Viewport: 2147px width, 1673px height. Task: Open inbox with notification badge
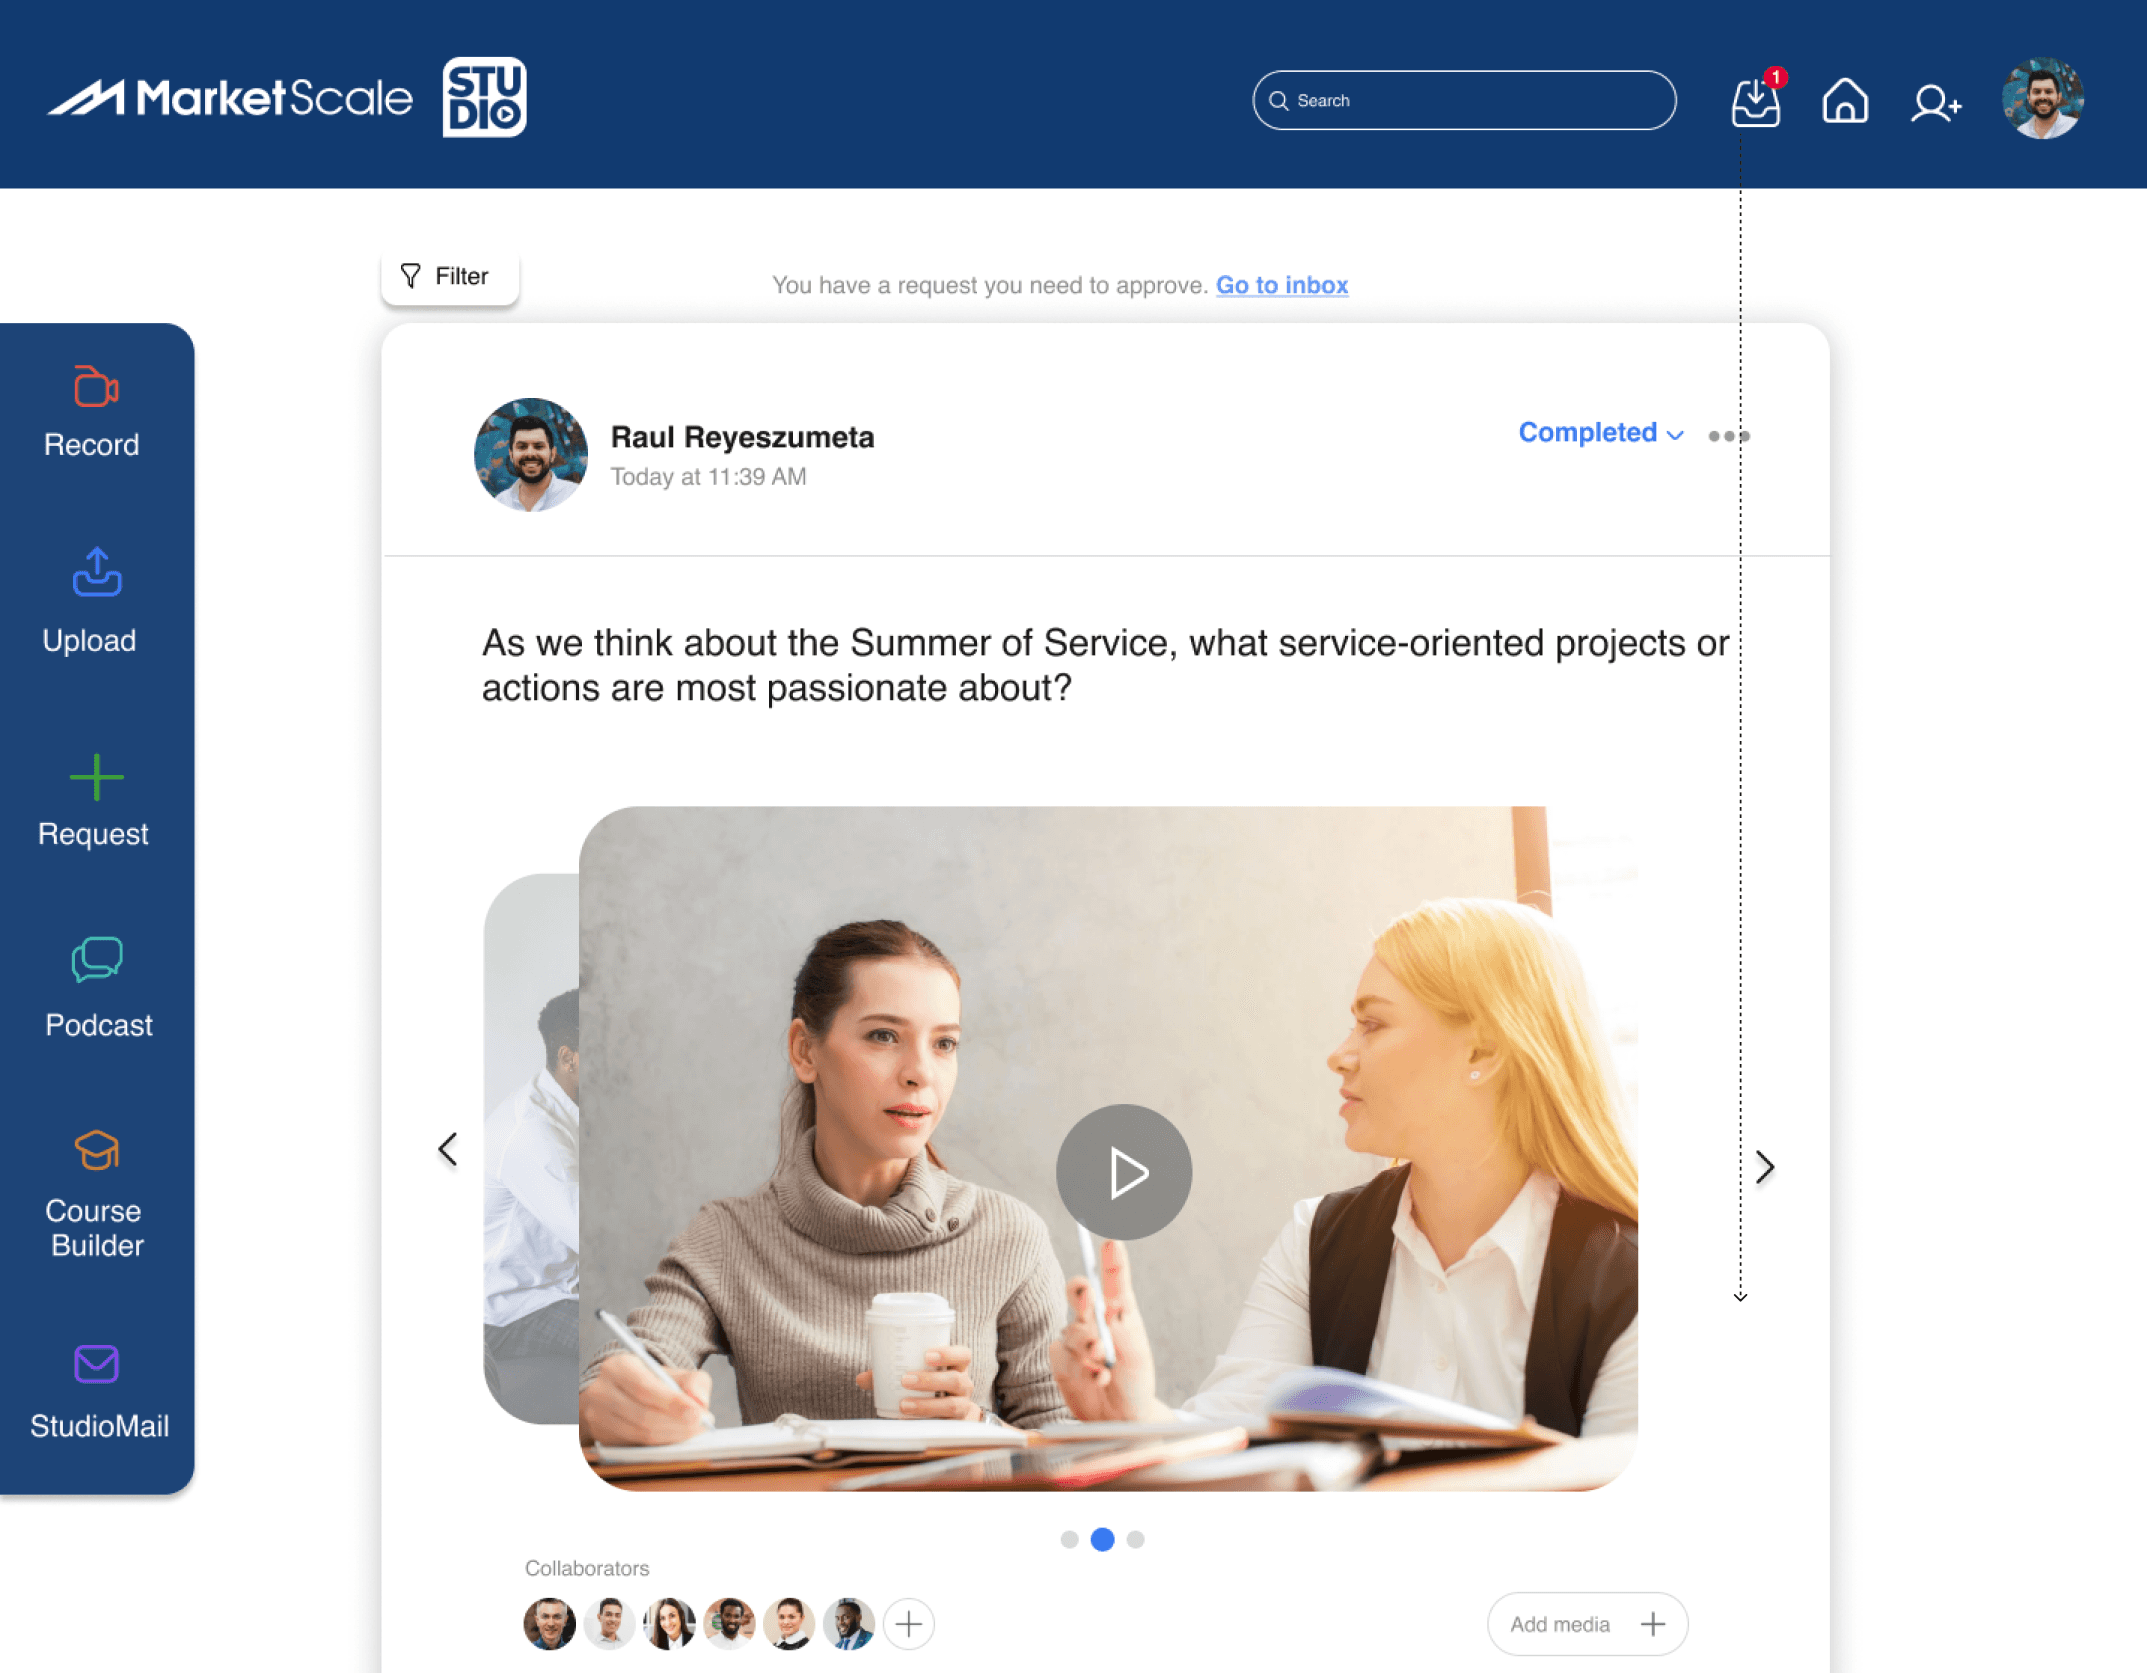(1756, 101)
